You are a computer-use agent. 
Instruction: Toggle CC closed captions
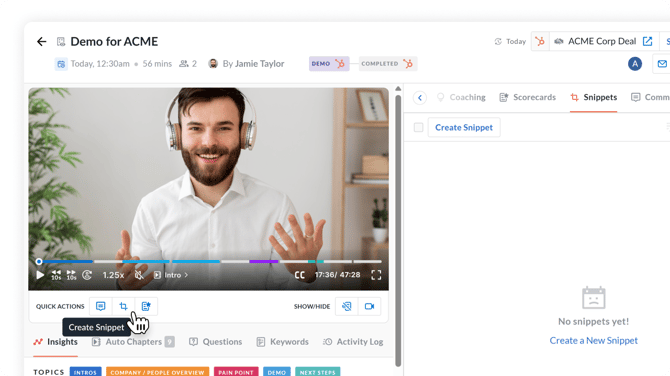(300, 275)
